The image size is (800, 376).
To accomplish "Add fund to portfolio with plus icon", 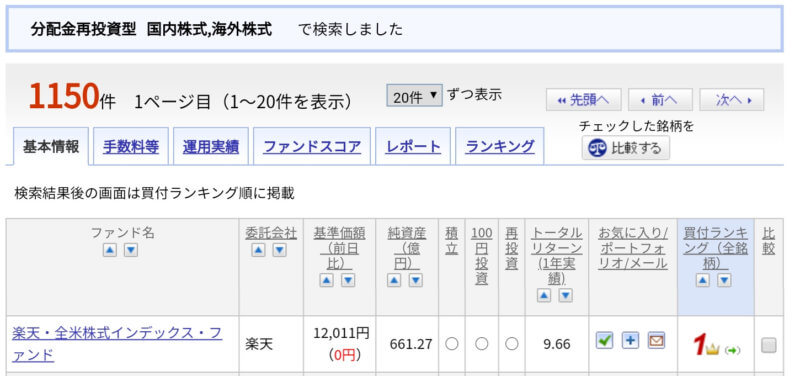I will click(x=631, y=340).
